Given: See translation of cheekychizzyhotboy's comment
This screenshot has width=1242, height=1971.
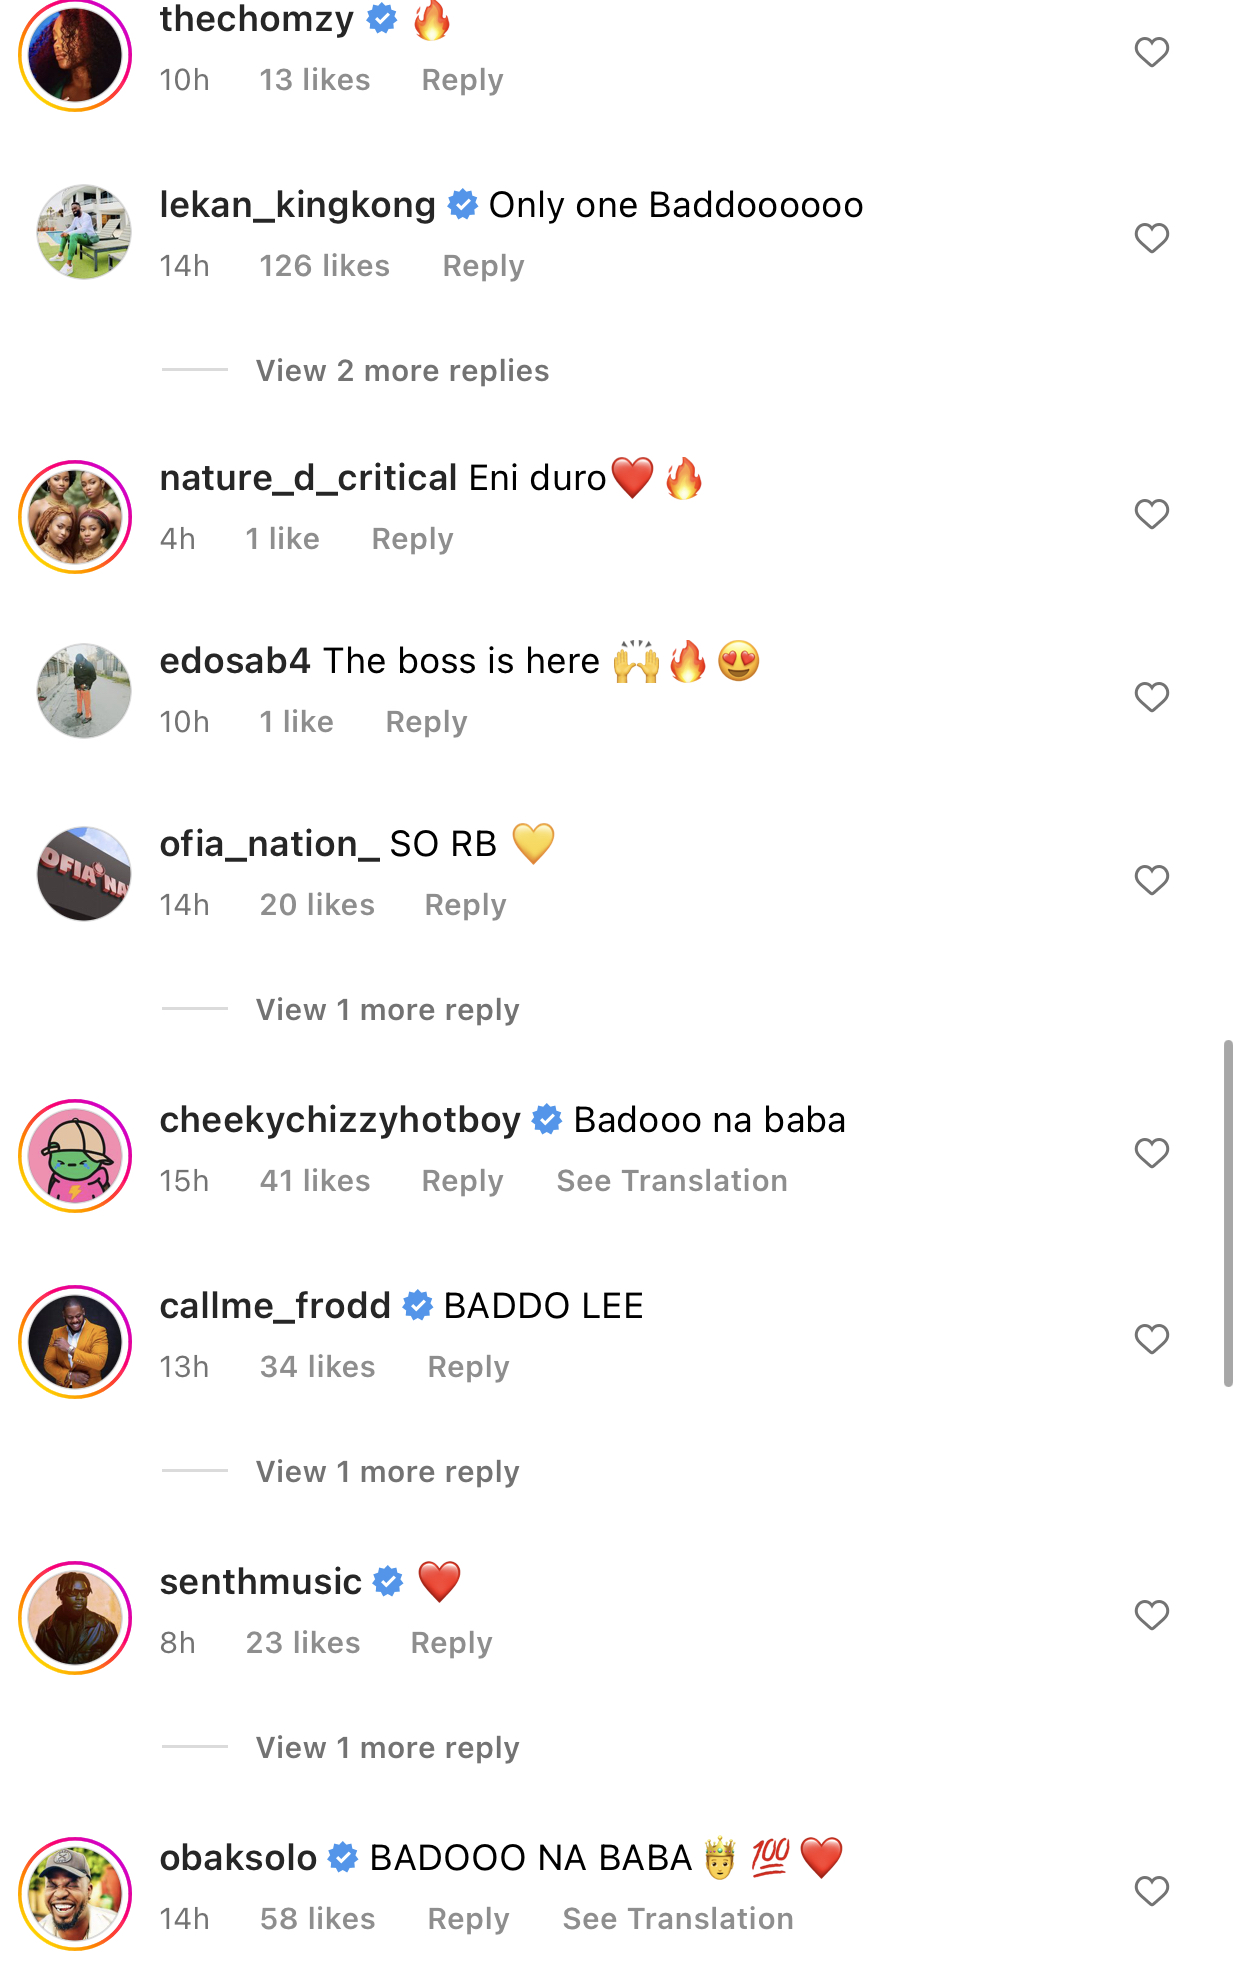Looking at the screenshot, I should click(672, 1181).
